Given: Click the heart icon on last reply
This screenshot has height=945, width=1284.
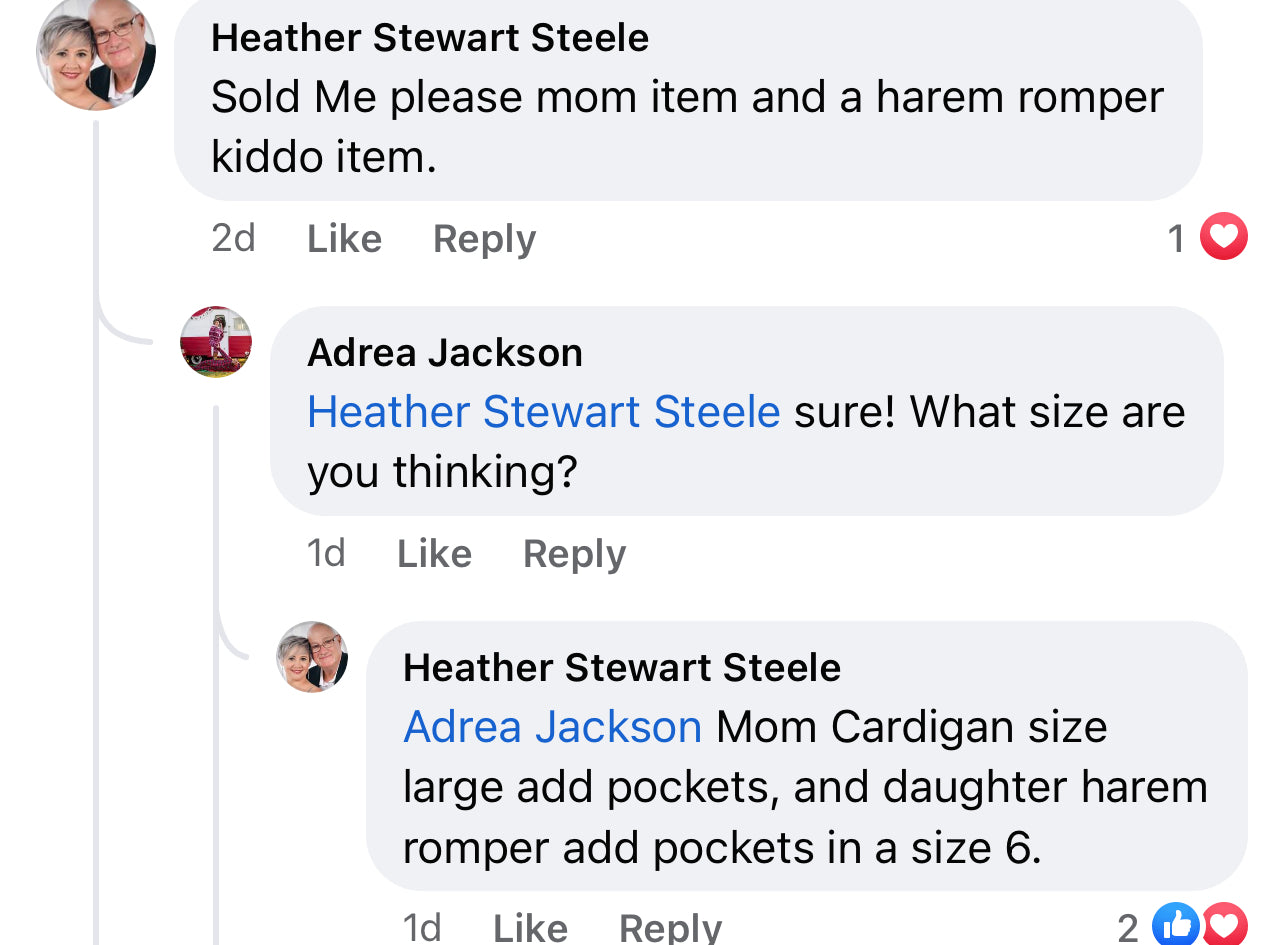Looking at the screenshot, I should (x=1225, y=924).
